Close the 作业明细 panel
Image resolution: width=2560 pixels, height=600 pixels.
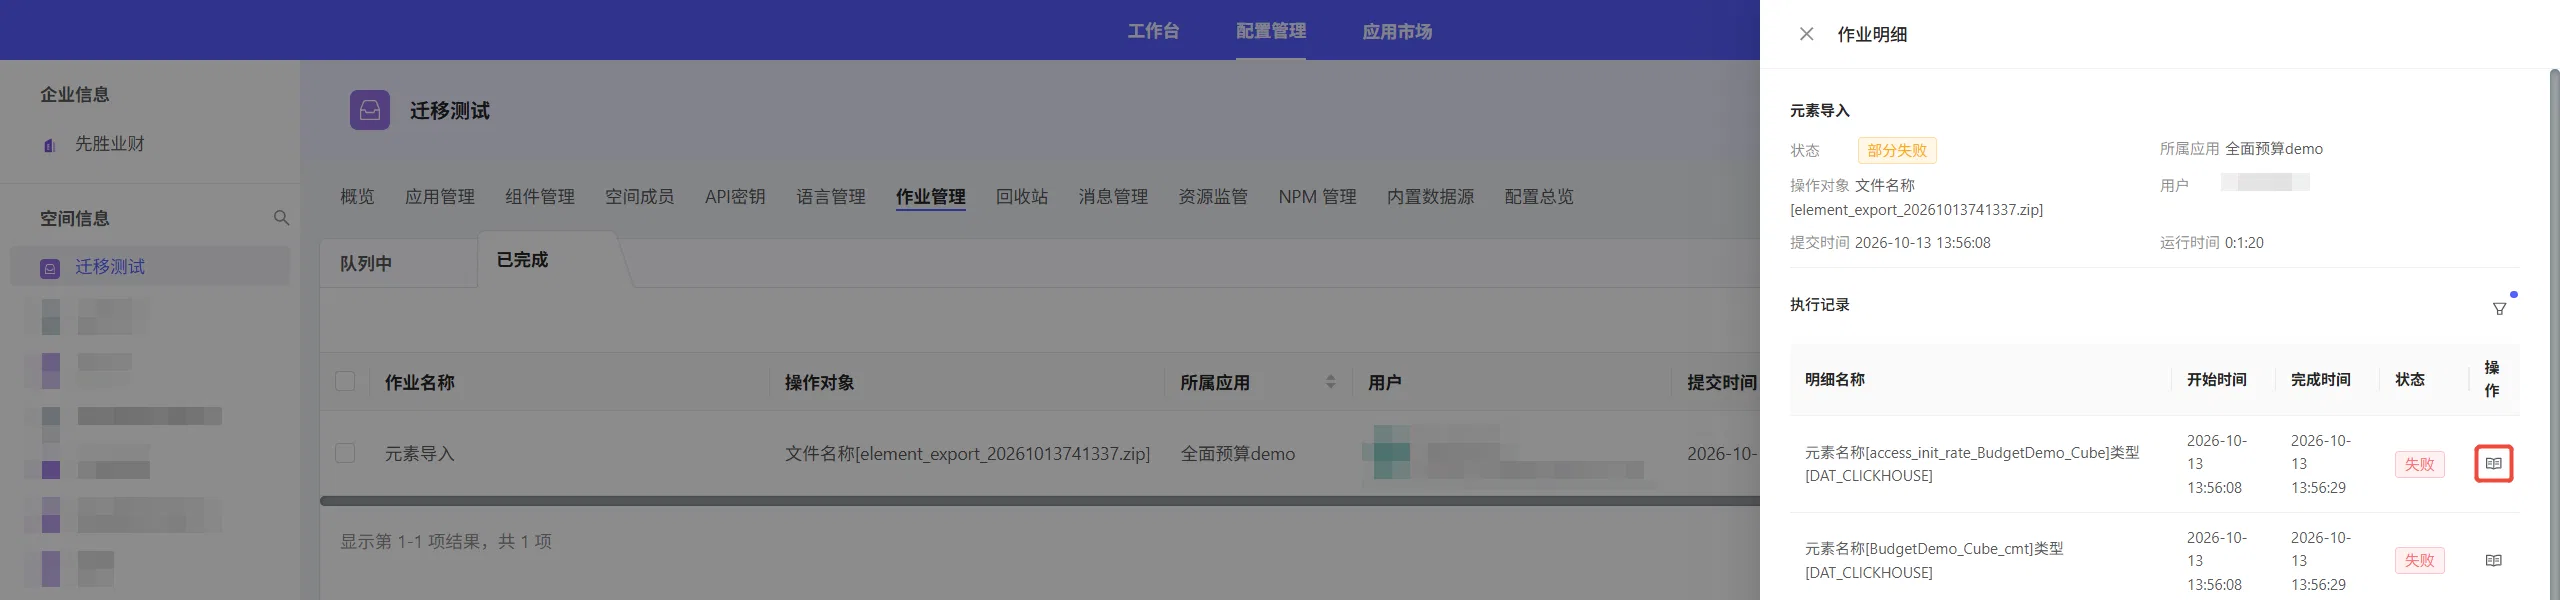(1806, 34)
